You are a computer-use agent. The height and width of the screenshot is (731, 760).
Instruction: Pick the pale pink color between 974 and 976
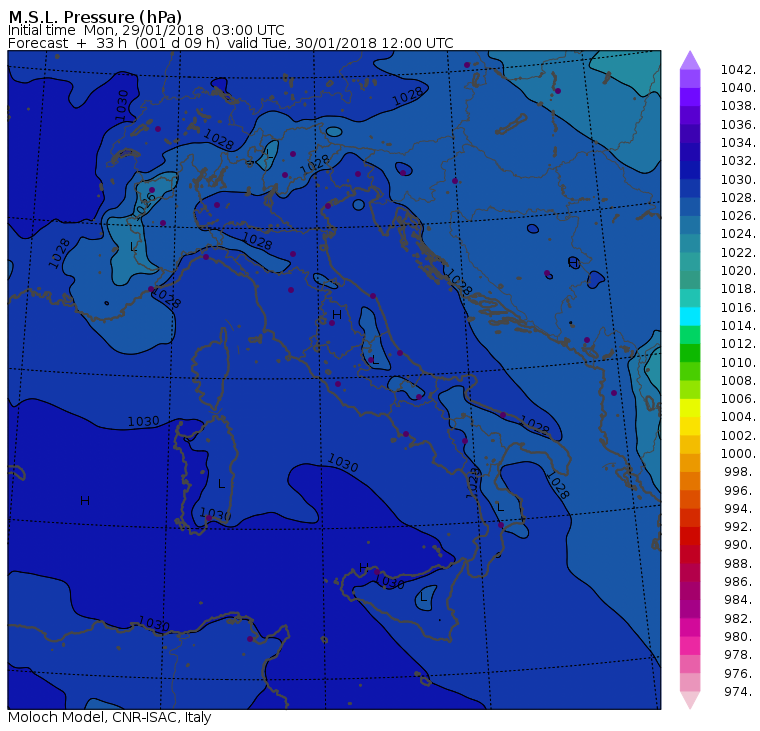click(690, 682)
